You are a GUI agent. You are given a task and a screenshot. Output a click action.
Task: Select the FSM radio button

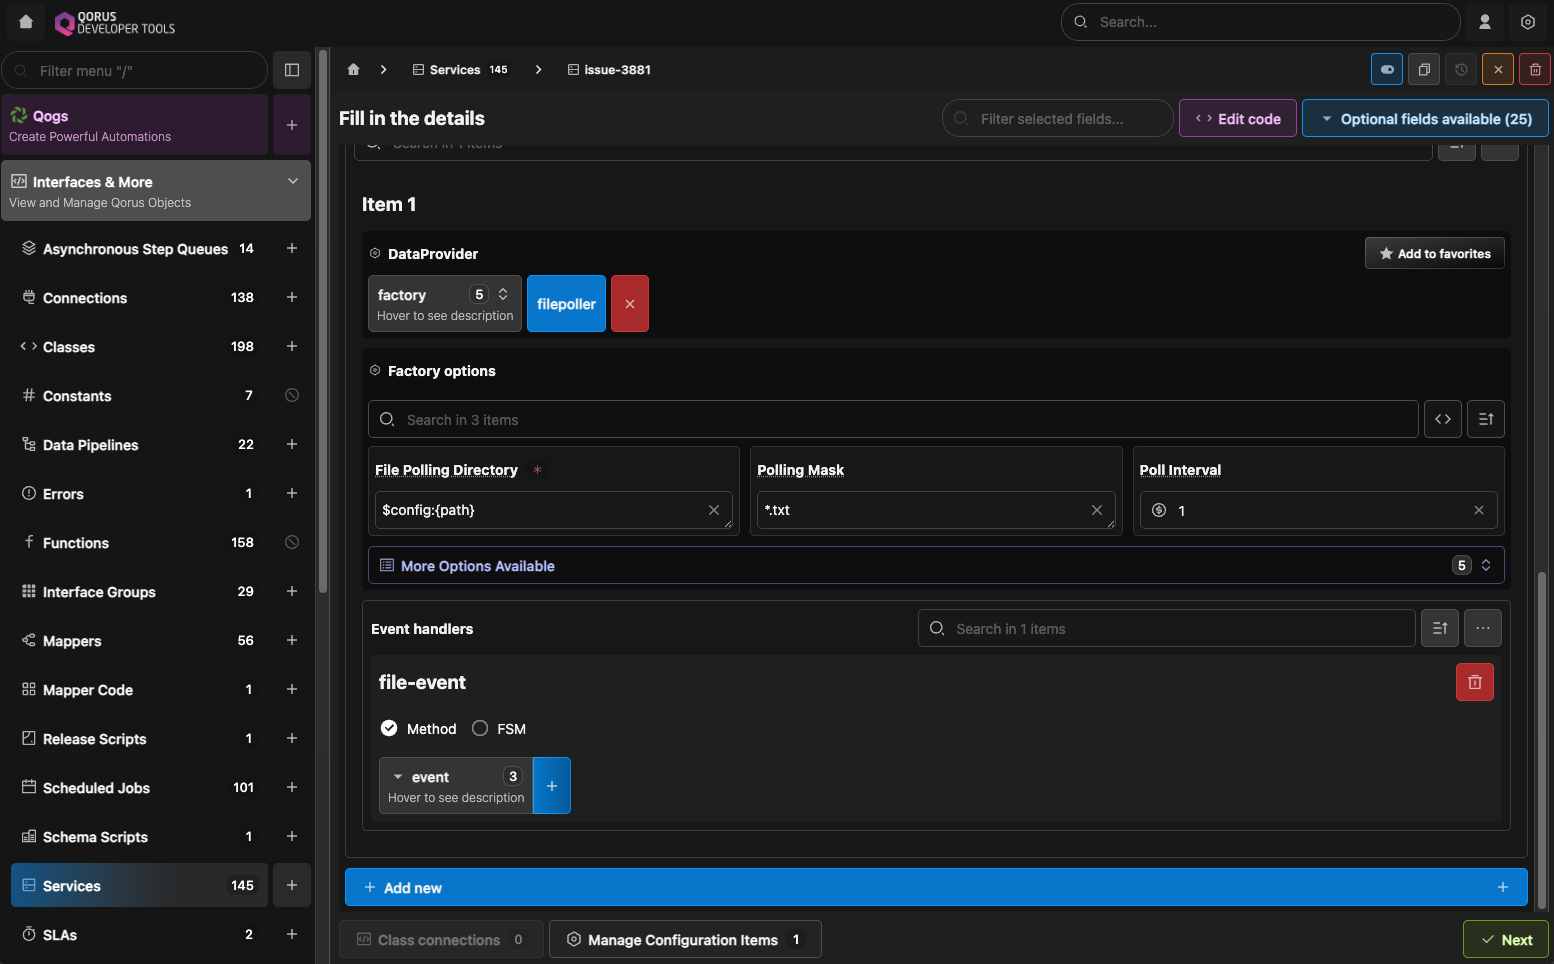[481, 729]
